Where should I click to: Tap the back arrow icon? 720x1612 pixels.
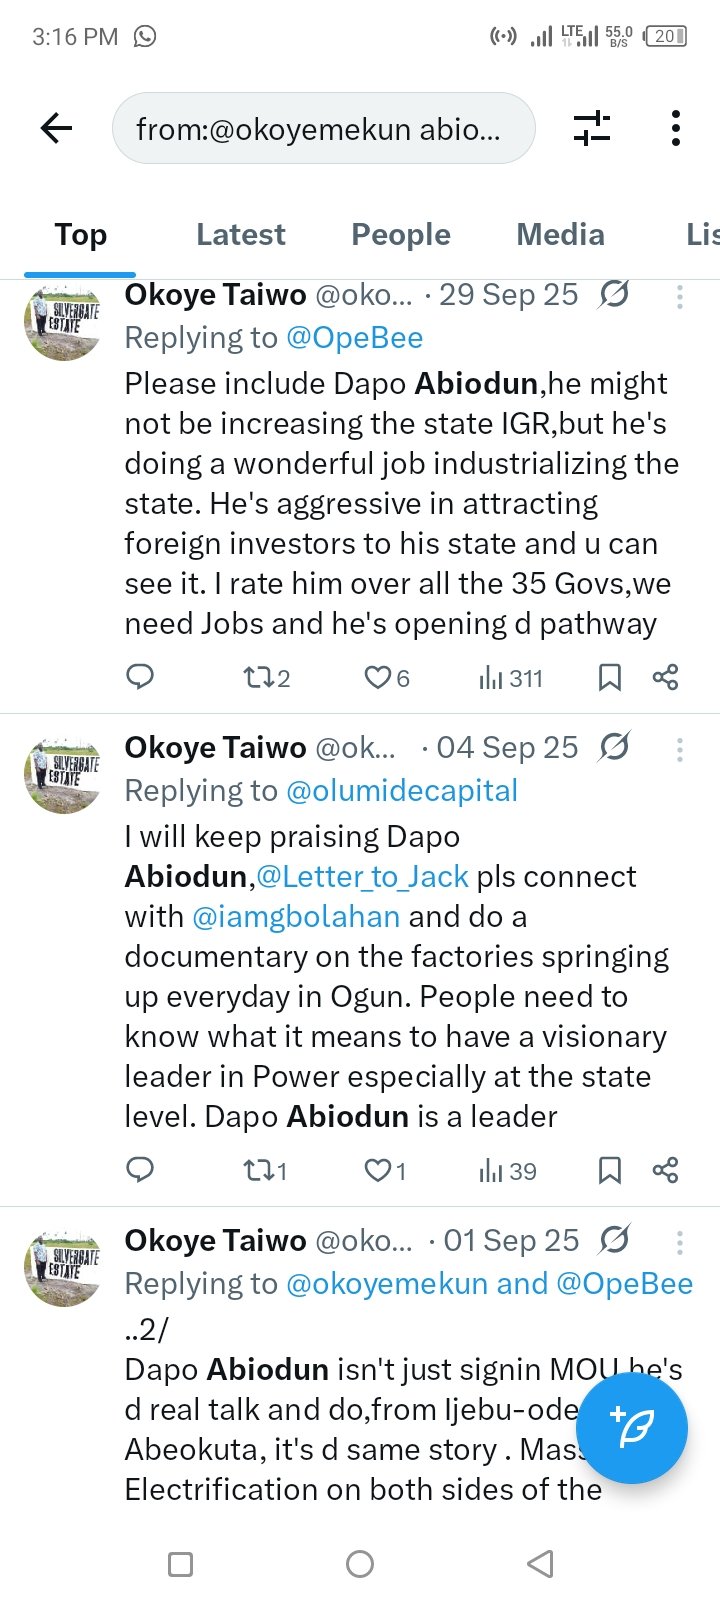[x=57, y=128]
